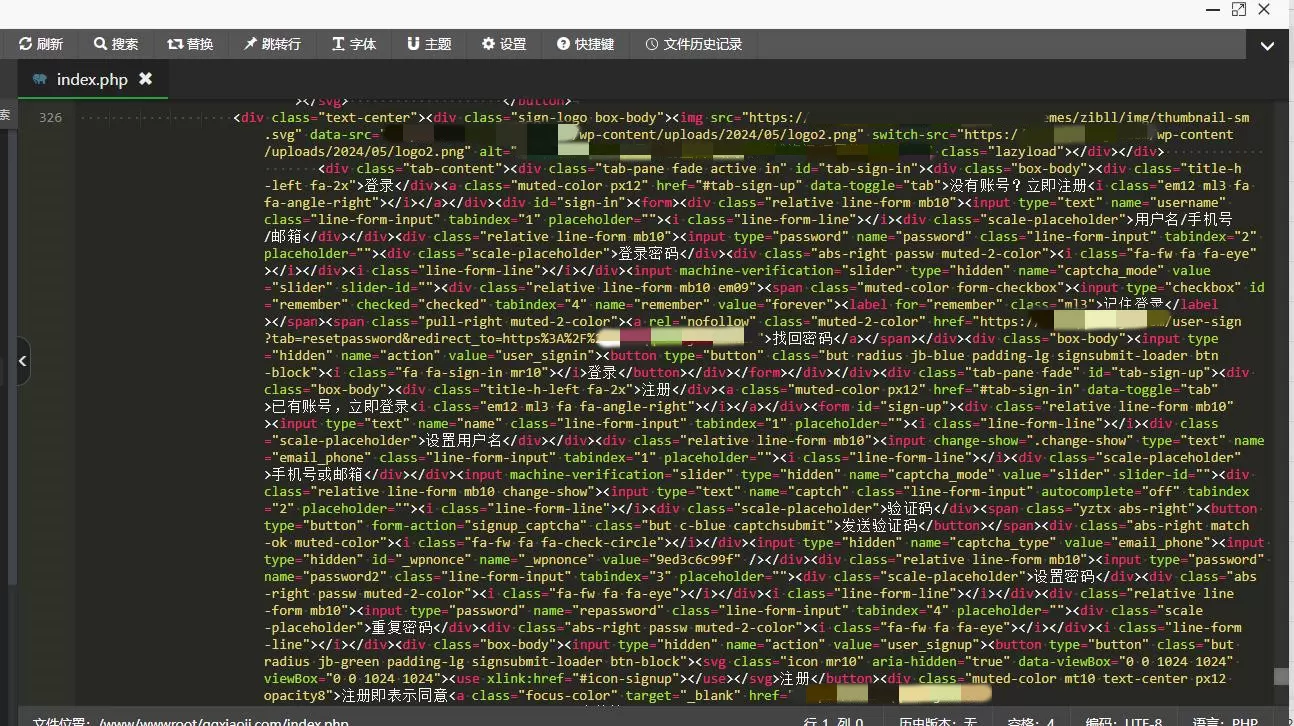Click the vertical scrollbar thumb of editor

(x=1281, y=677)
